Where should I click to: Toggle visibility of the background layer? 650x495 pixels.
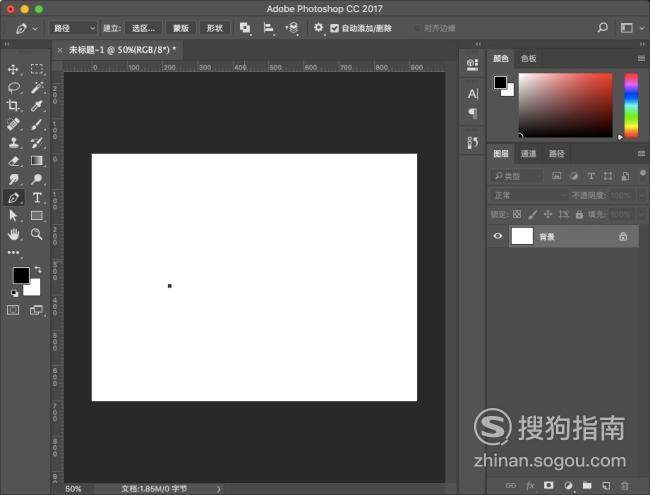tap(498, 236)
